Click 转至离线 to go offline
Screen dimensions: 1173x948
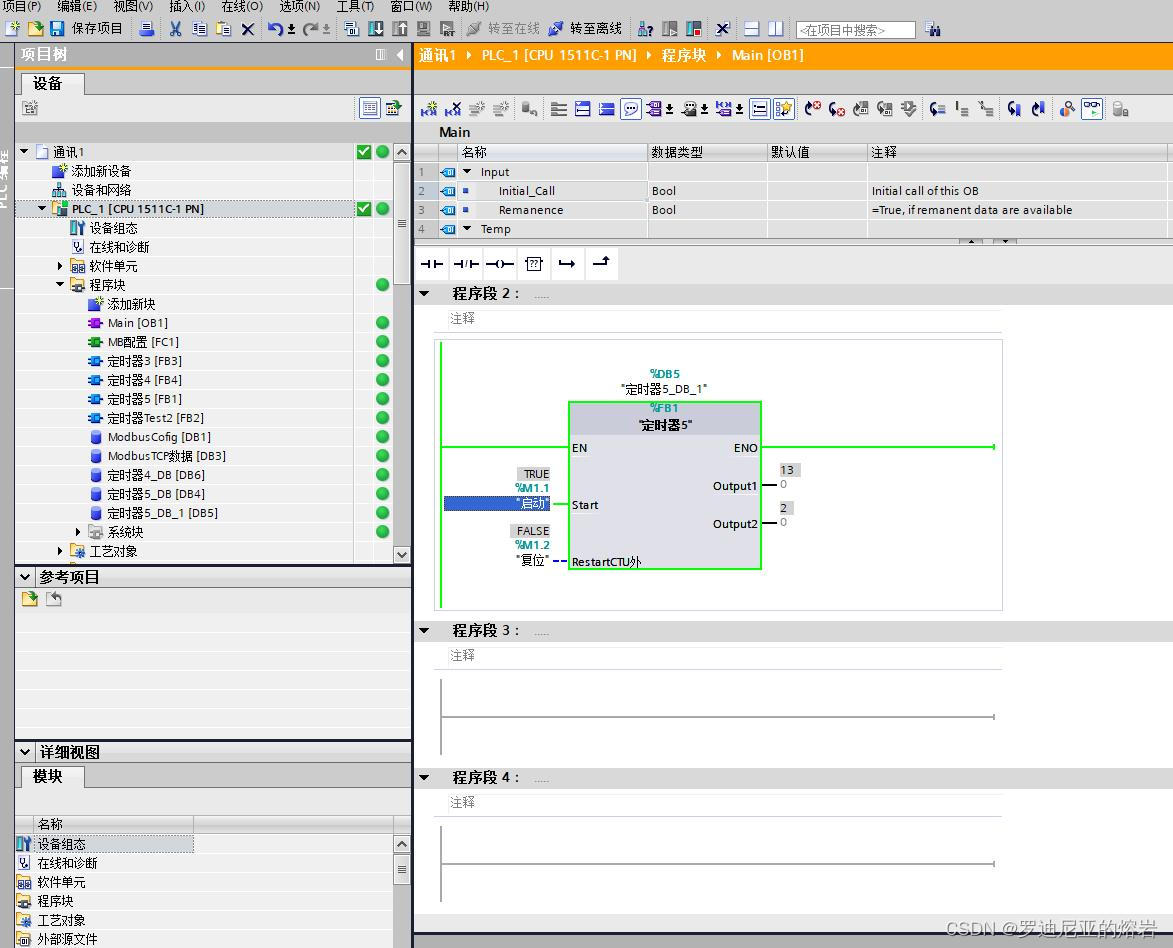[x=585, y=28]
